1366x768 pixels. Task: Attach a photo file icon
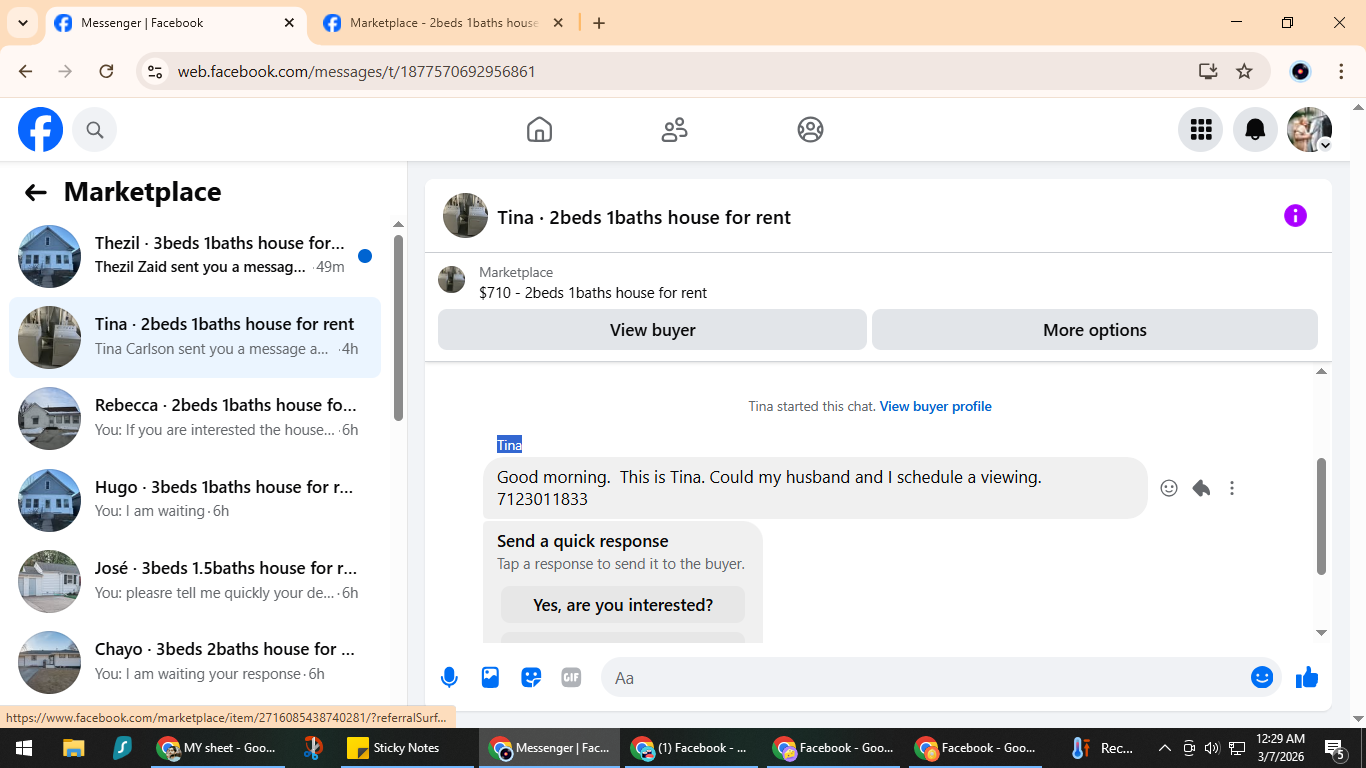[x=490, y=678]
